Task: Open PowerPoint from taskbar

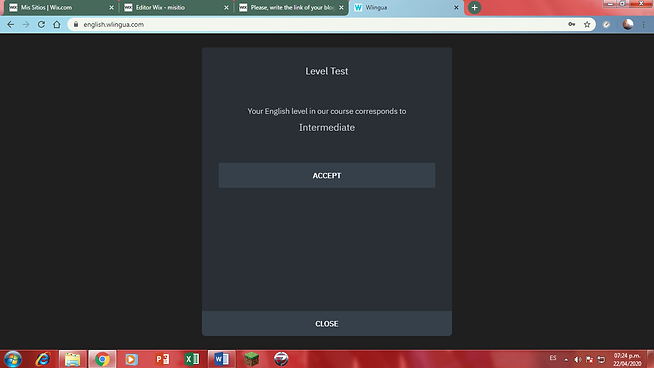Action: pyautogui.click(x=162, y=359)
